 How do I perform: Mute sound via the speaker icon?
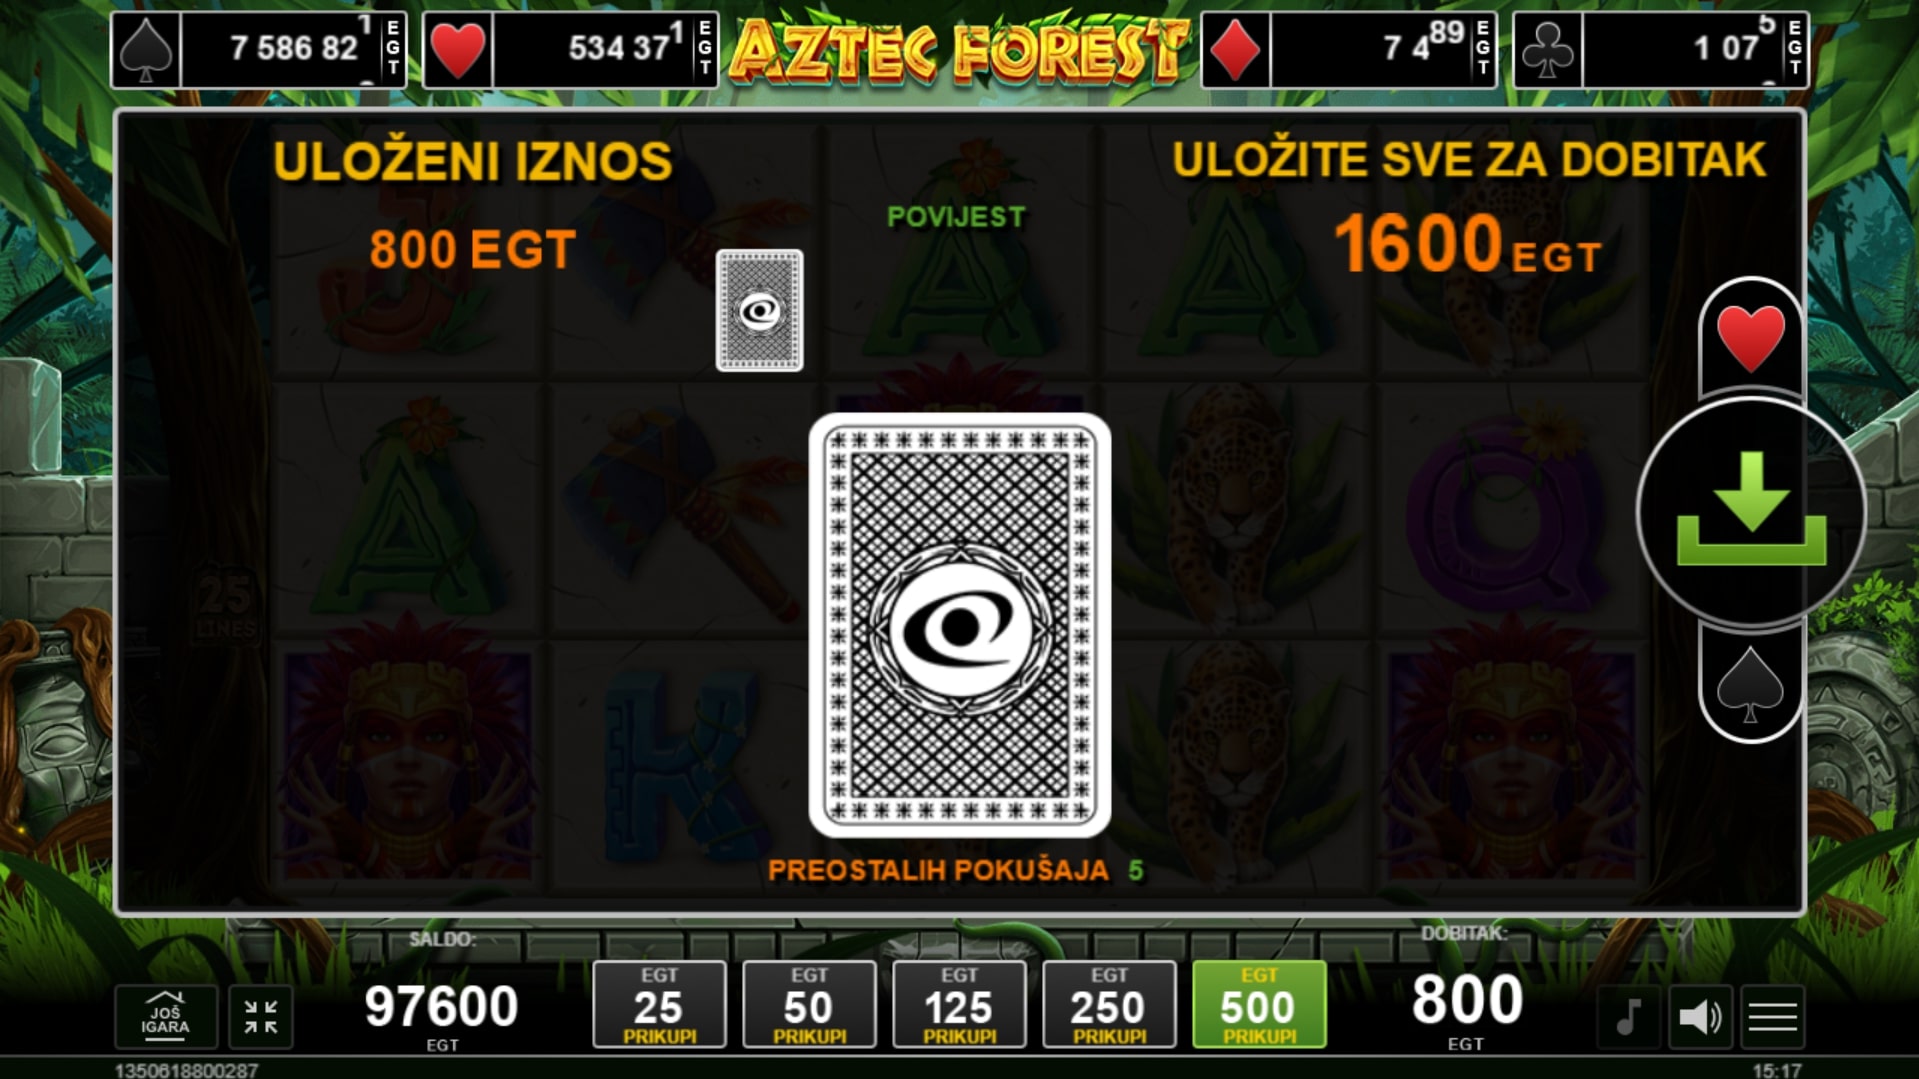click(x=1700, y=1017)
